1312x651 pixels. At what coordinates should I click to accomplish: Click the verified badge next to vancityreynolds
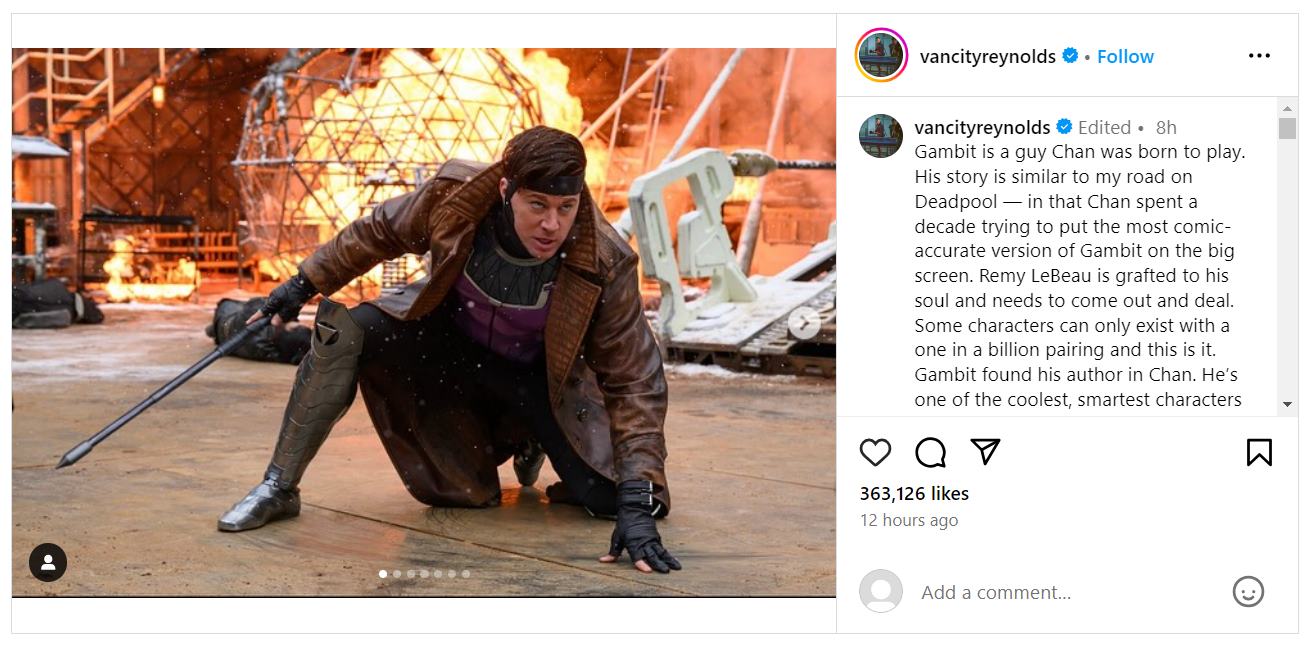click(x=1069, y=56)
